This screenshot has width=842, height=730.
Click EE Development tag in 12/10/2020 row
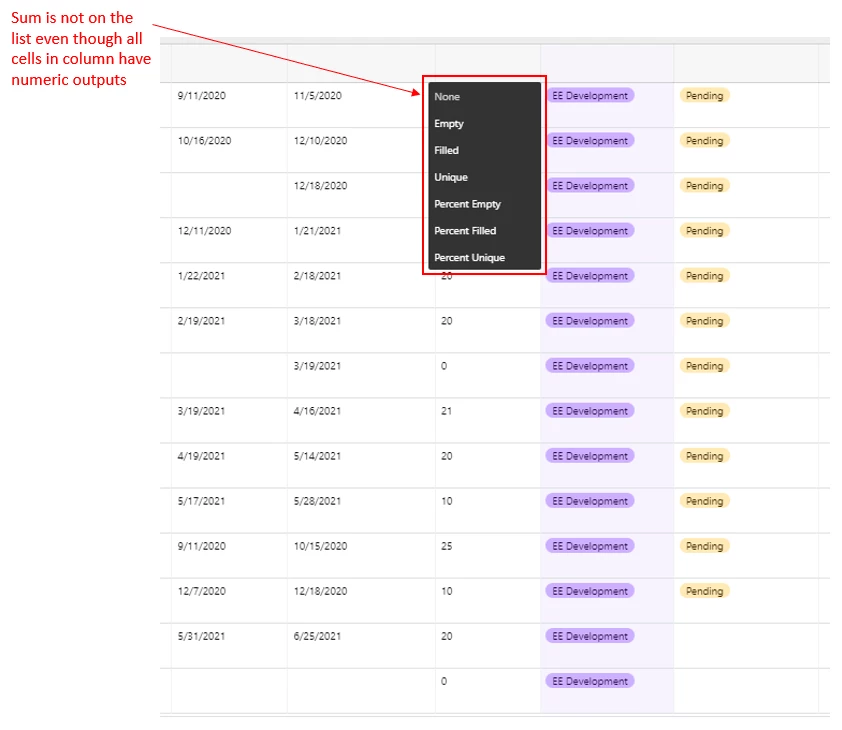tap(590, 141)
